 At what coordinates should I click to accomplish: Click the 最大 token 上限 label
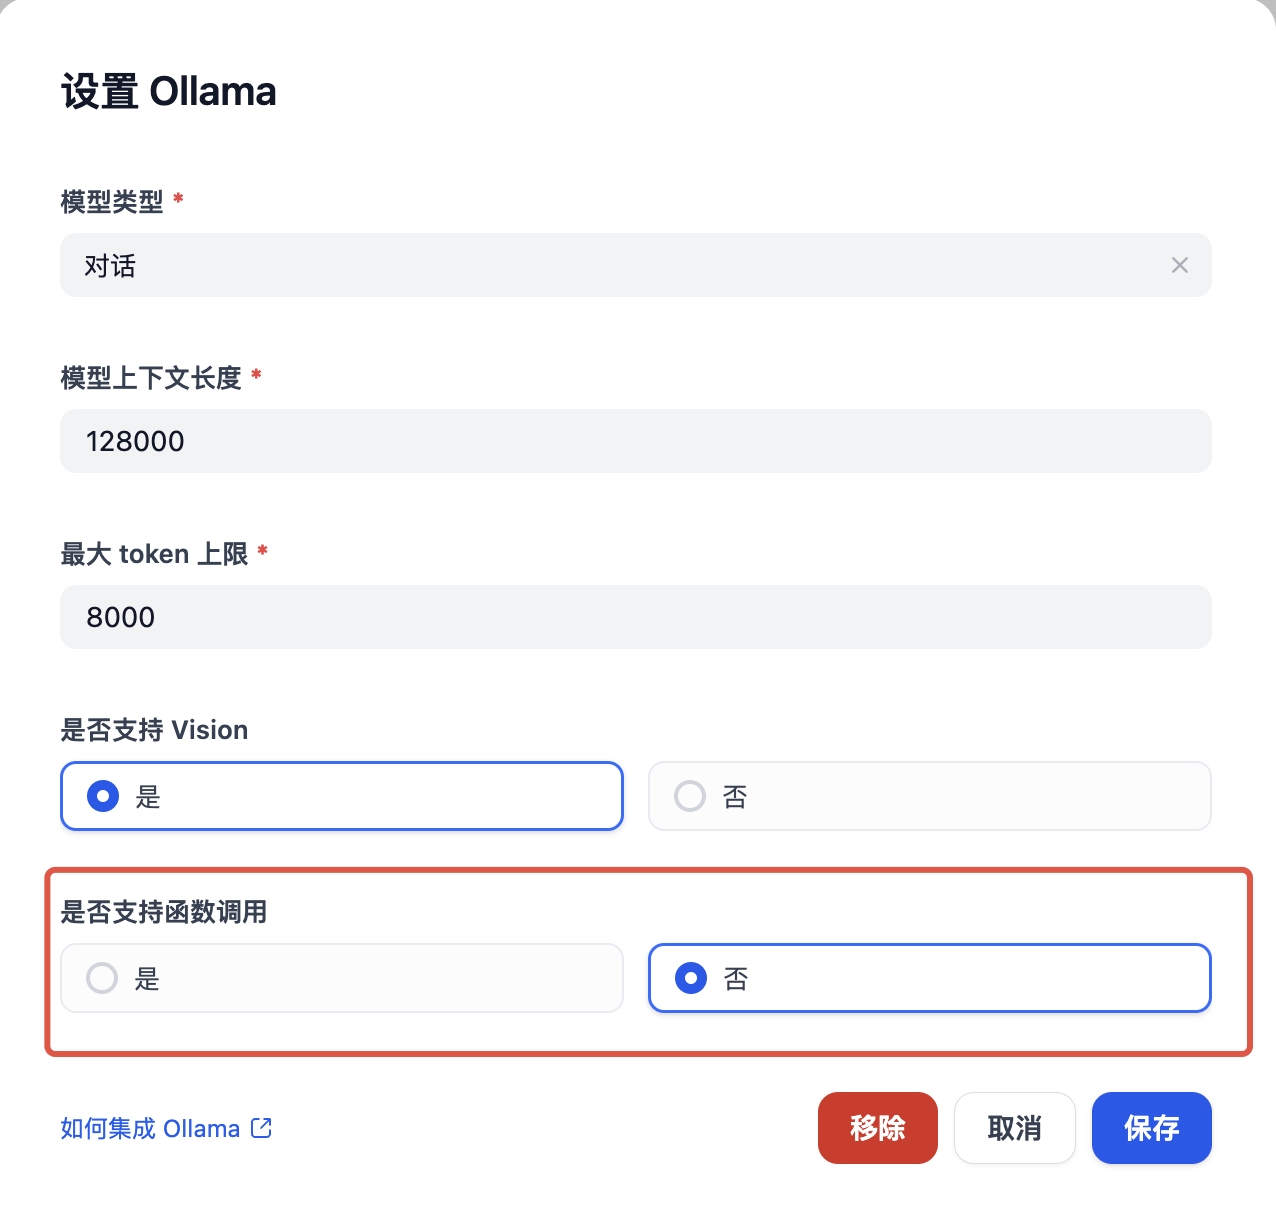coord(154,554)
